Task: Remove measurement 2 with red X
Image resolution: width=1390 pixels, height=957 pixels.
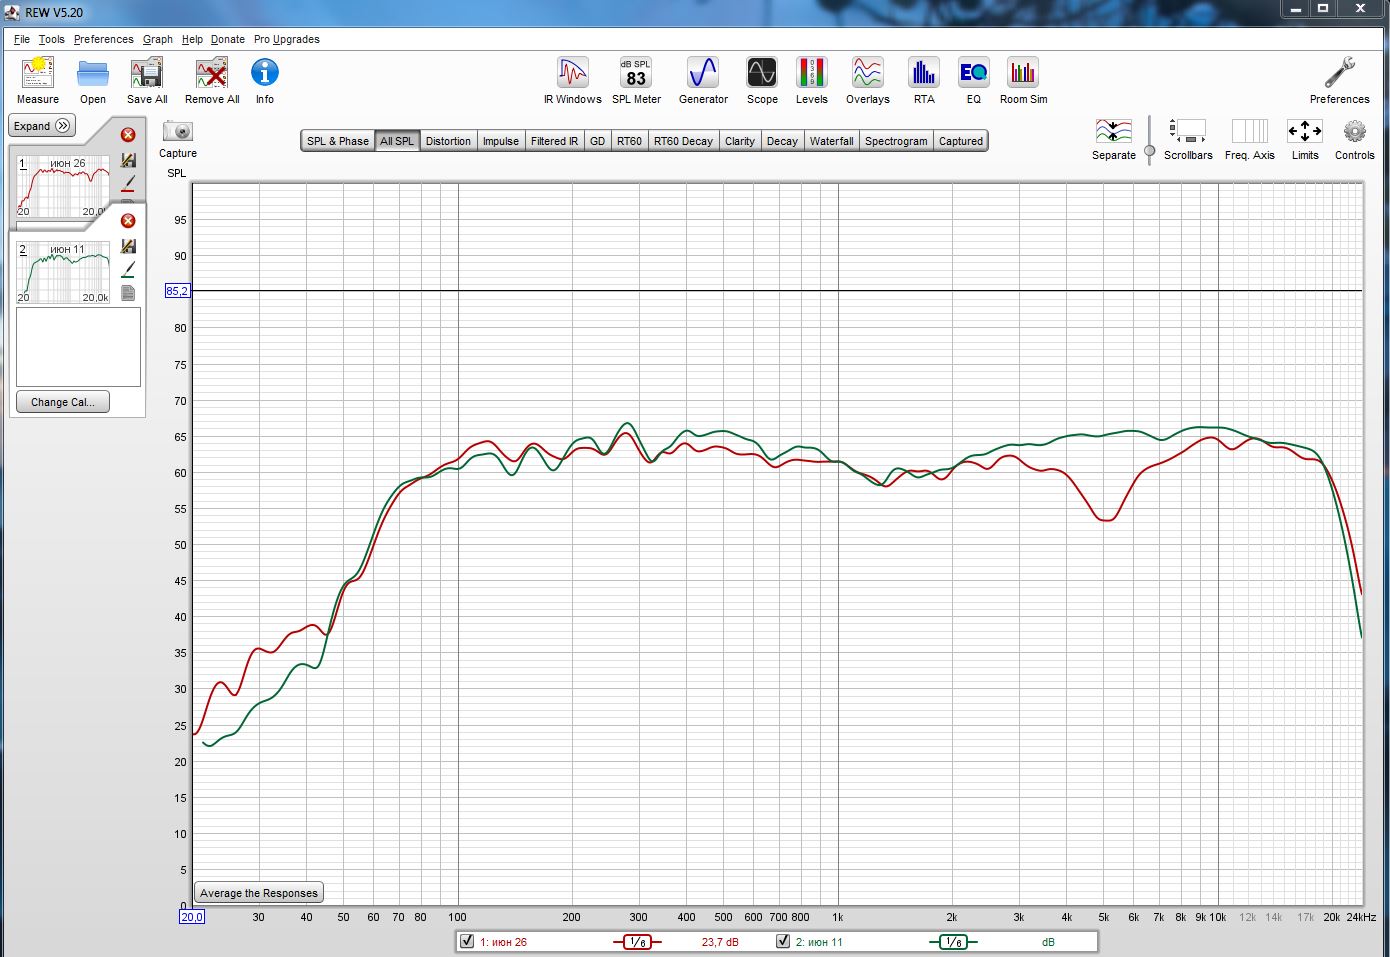Action: point(128,221)
